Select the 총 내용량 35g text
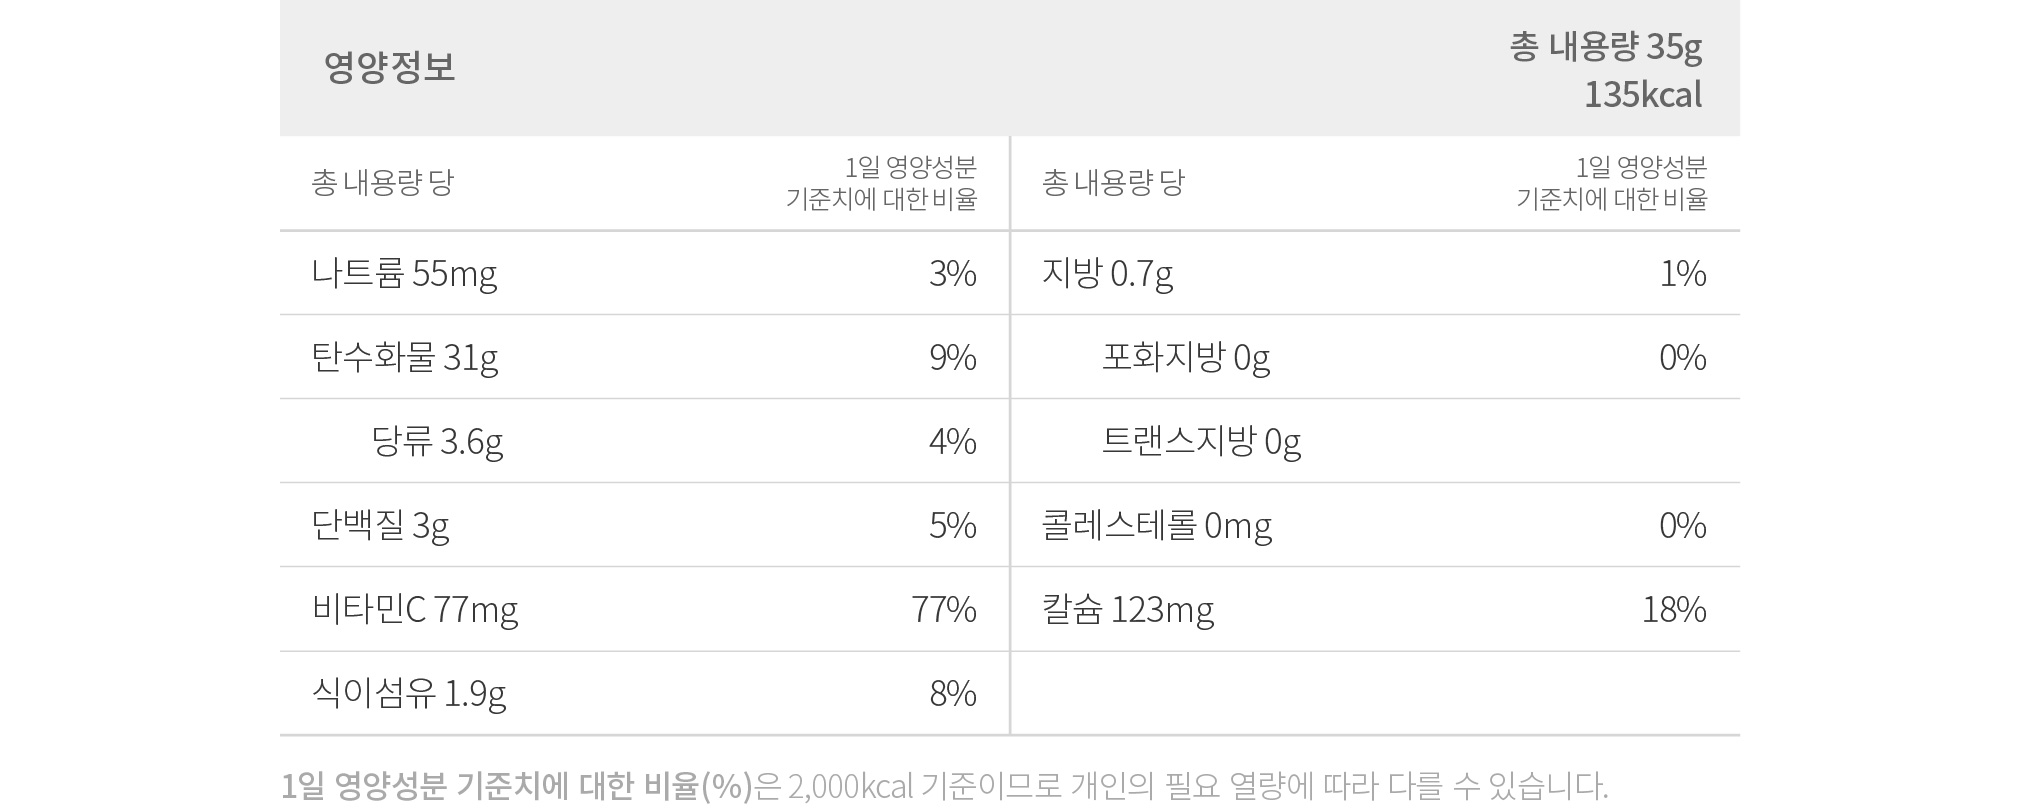2020x809 pixels. click(x=1606, y=47)
